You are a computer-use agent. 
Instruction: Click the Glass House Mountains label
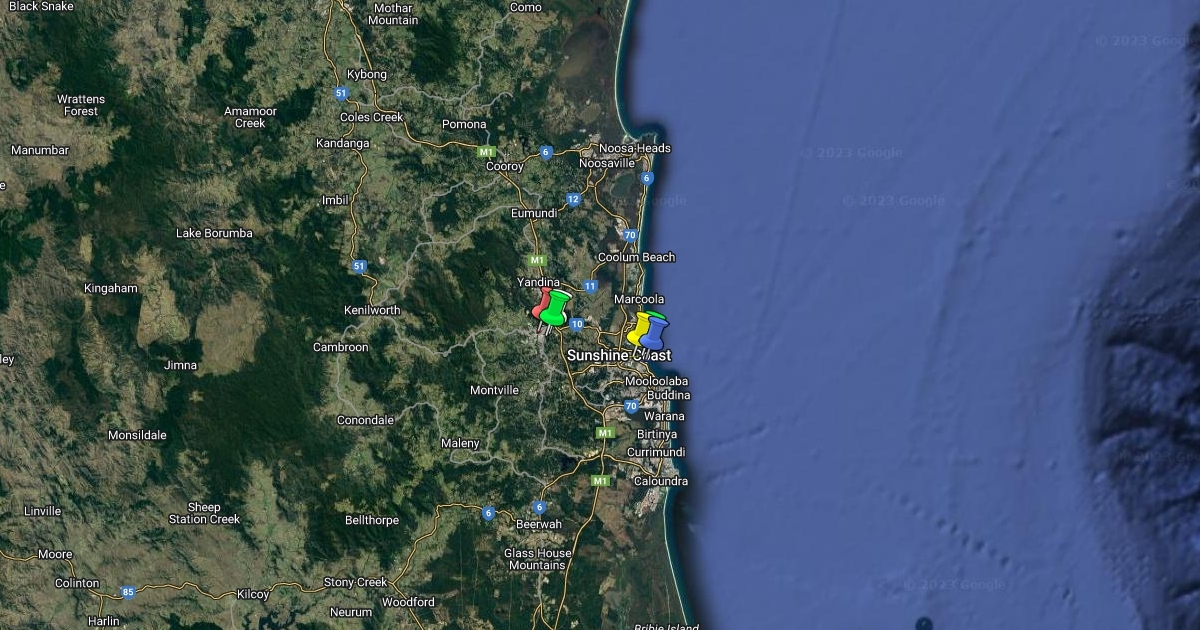coord(538,559)
